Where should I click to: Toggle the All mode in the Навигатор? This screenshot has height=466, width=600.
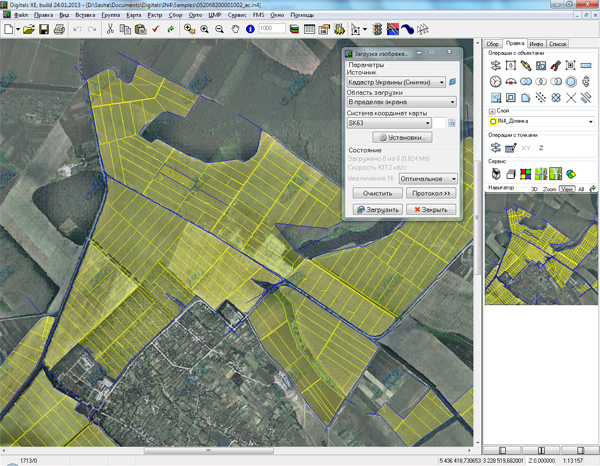tap(581, 188)
